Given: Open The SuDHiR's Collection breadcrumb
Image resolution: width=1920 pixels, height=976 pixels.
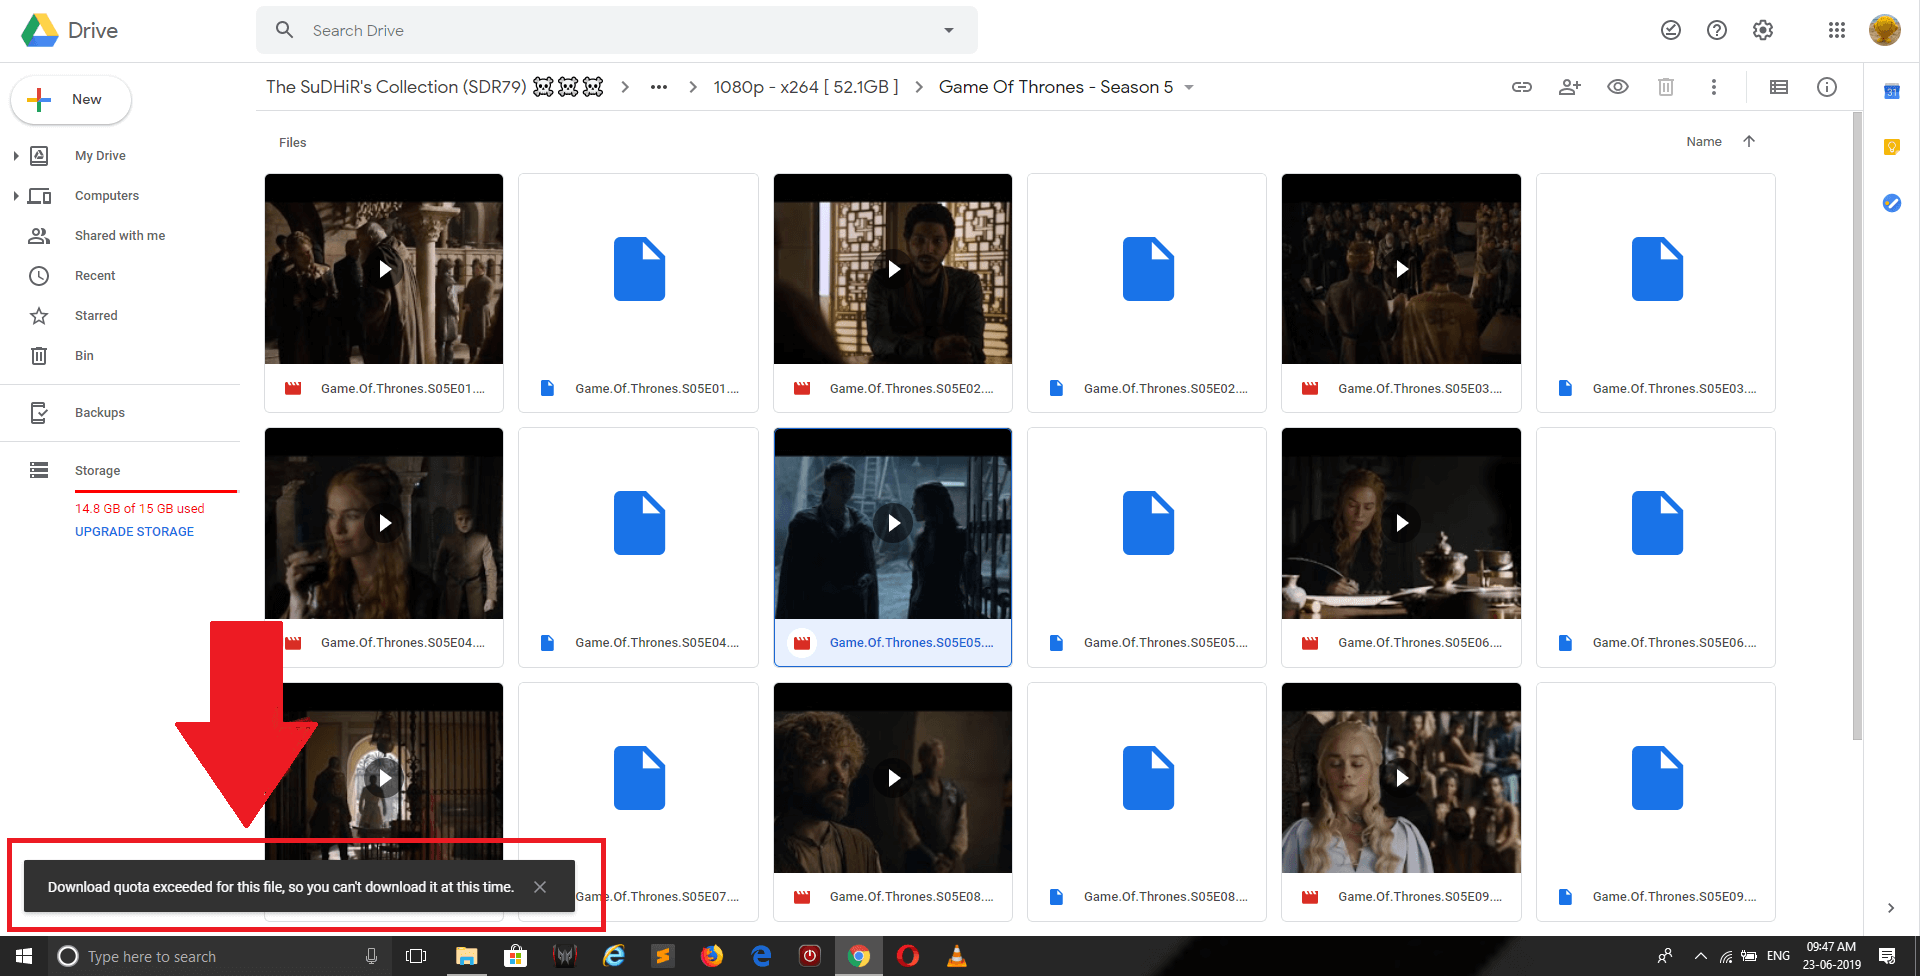Looking at the screenshot, I should (434, 87).
